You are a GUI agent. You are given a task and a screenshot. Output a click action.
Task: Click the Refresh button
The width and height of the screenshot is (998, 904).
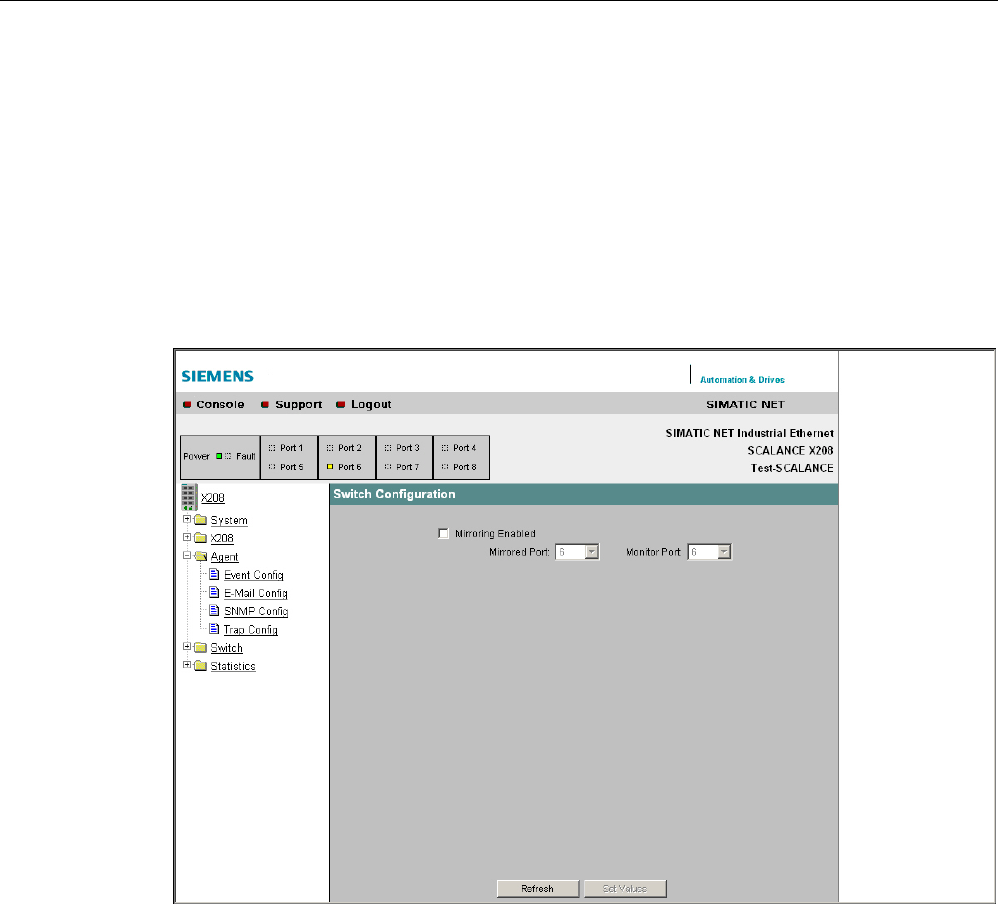(538, 889)
